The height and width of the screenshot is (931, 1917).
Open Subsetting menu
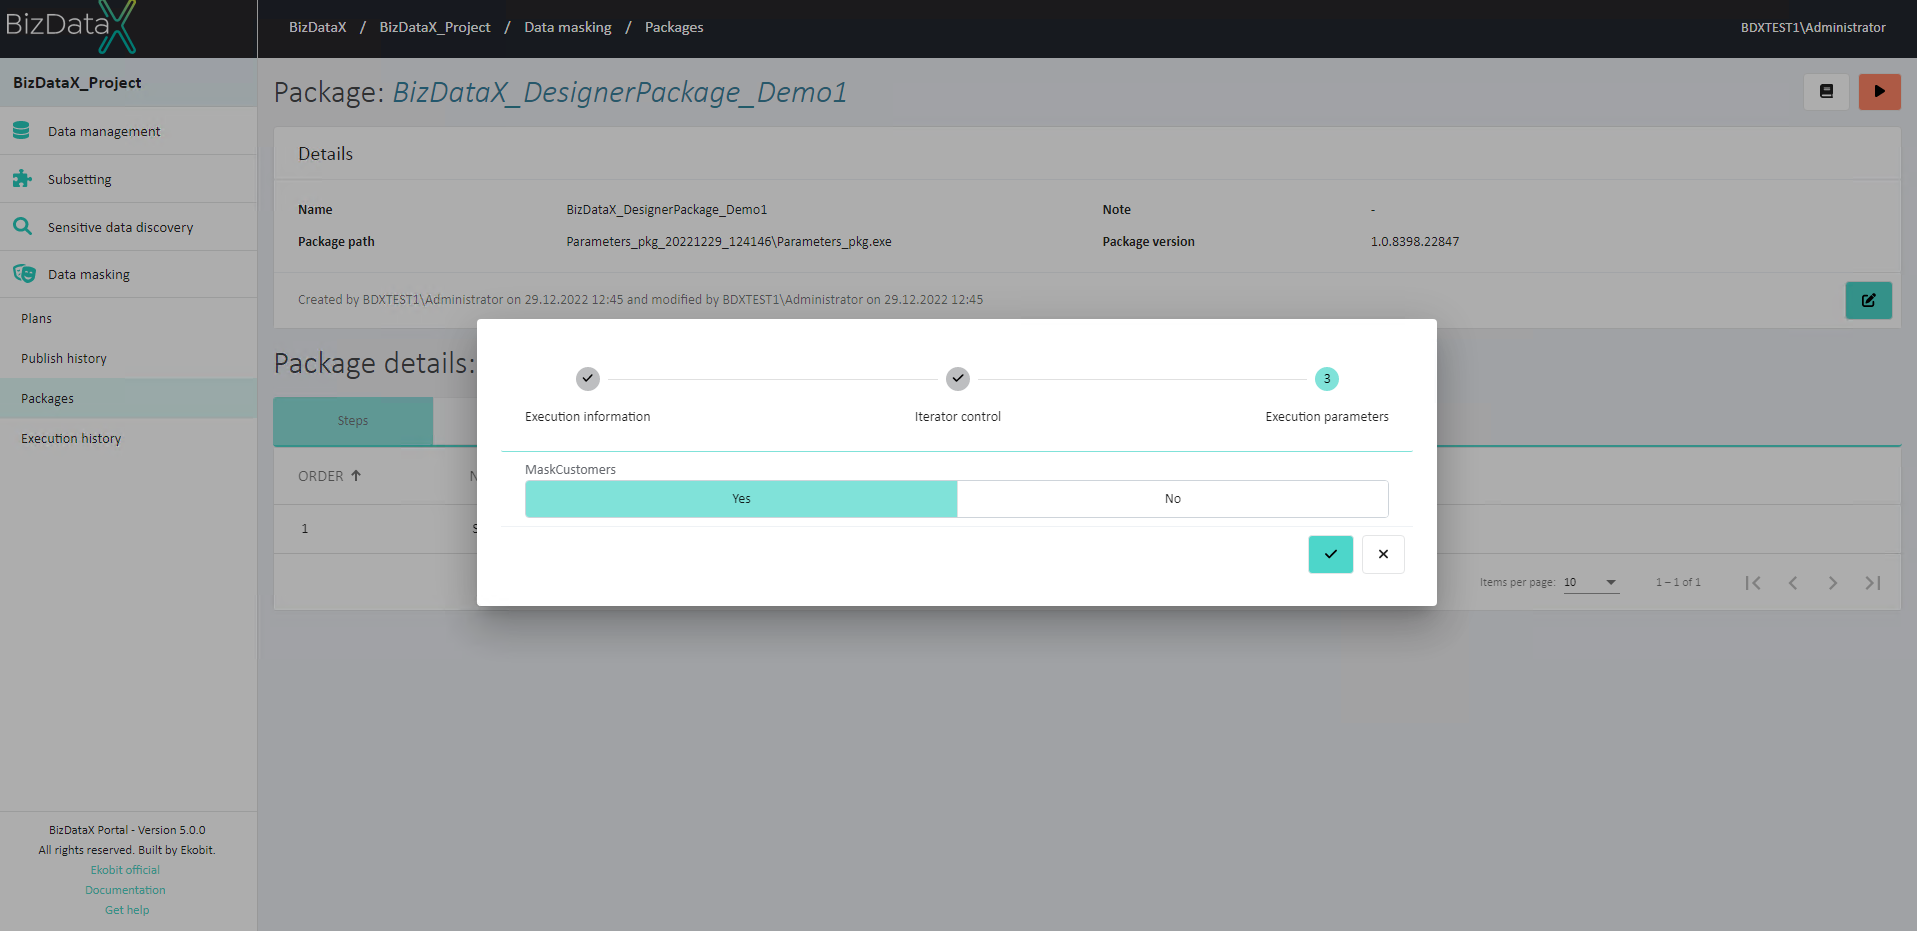[x=128, y=179]
